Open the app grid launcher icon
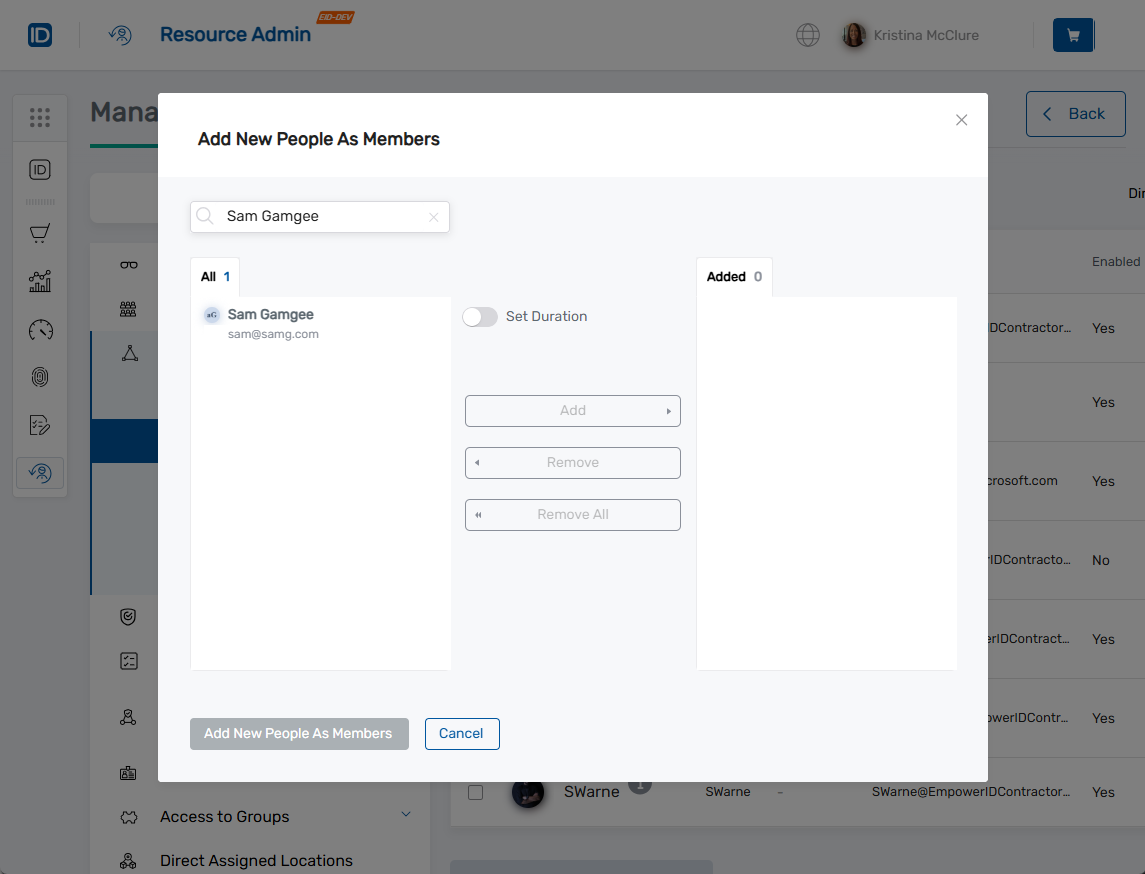 [40, 117]
